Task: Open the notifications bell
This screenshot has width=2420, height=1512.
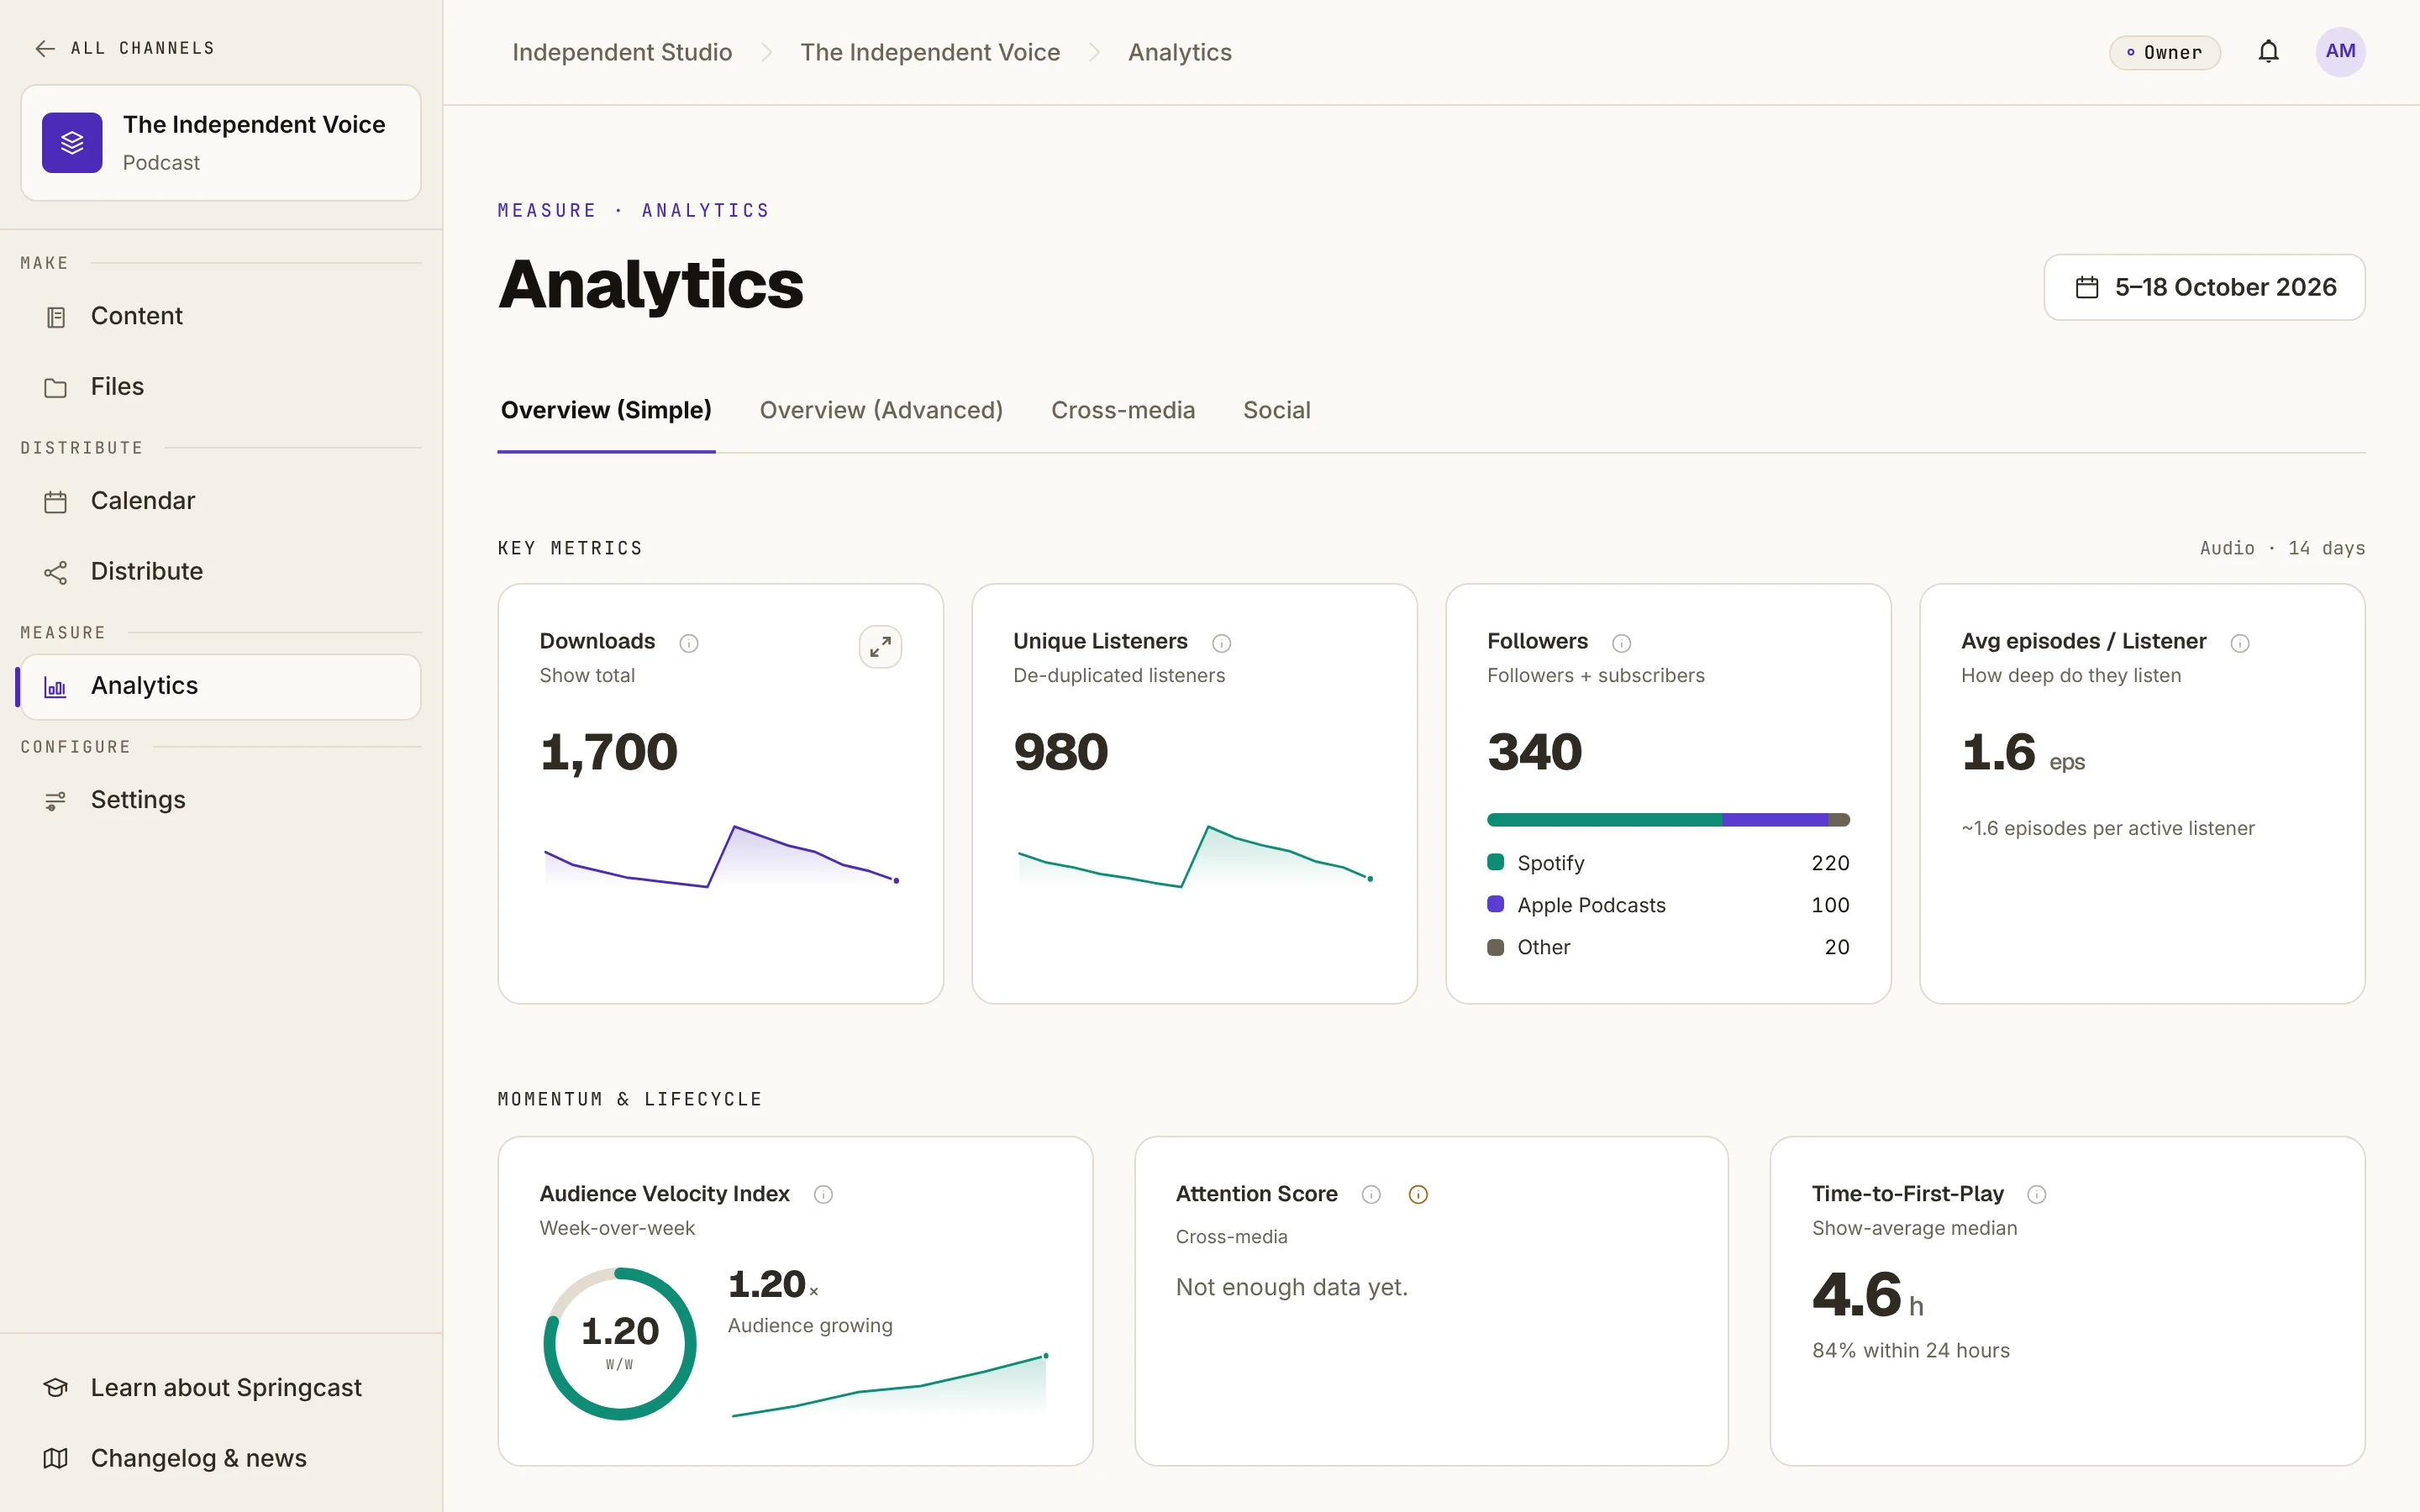Action: click(x=2268, y=52)
